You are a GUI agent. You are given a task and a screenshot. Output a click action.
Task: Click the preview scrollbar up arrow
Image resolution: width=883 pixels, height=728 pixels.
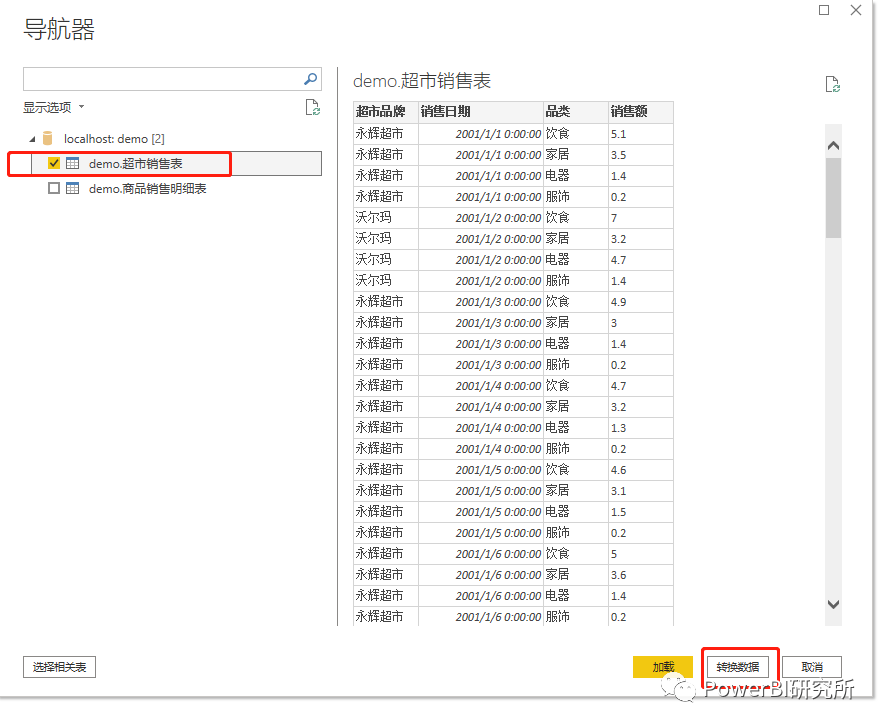coord(833,145)
